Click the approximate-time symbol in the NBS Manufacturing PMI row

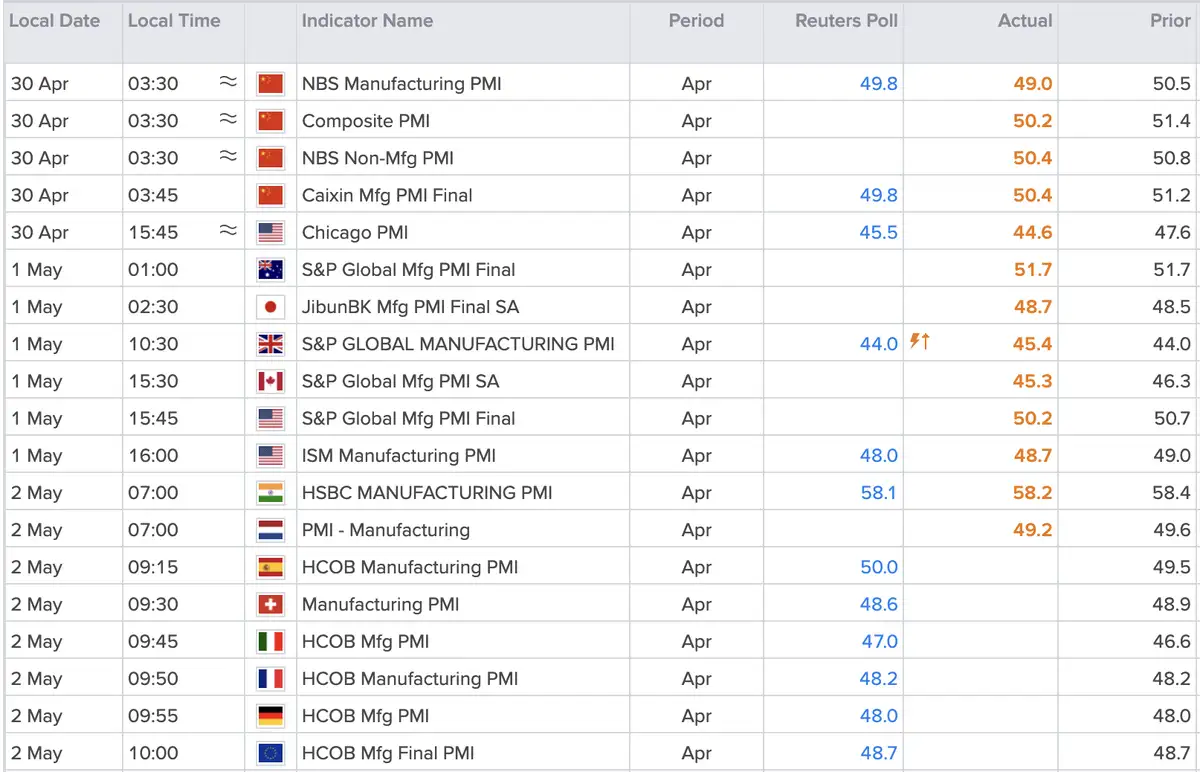[x=228, y=83]
